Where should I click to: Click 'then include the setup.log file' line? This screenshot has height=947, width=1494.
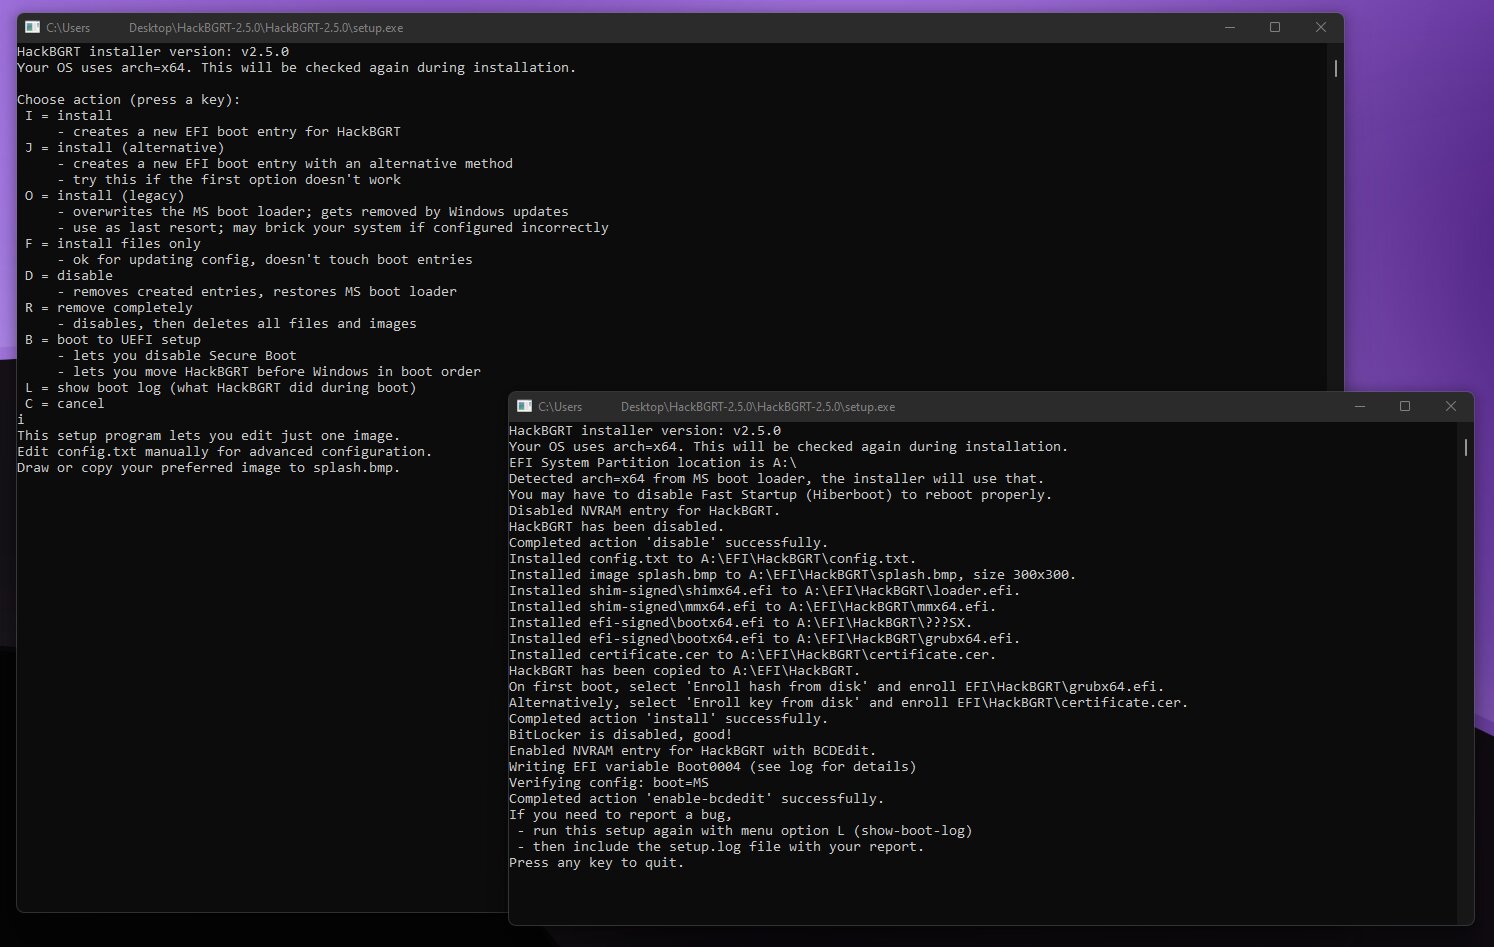click(721, 847)
